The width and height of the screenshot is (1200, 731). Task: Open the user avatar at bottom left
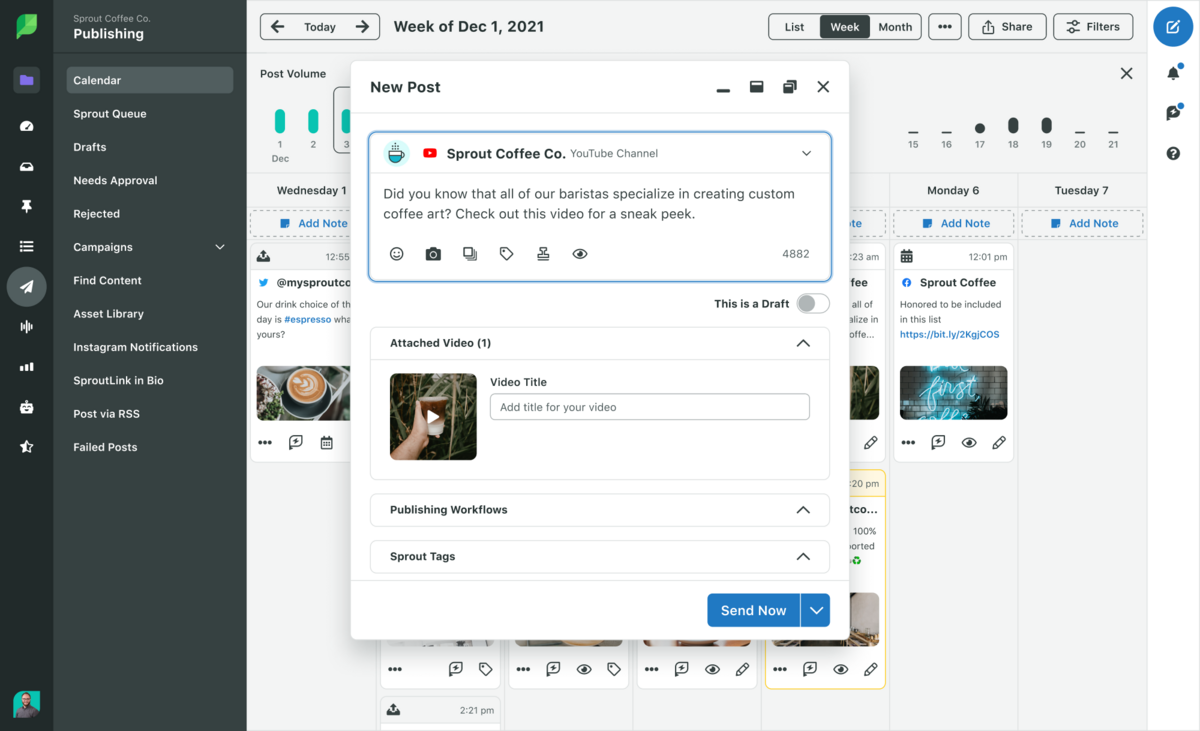tap(27, 704)
